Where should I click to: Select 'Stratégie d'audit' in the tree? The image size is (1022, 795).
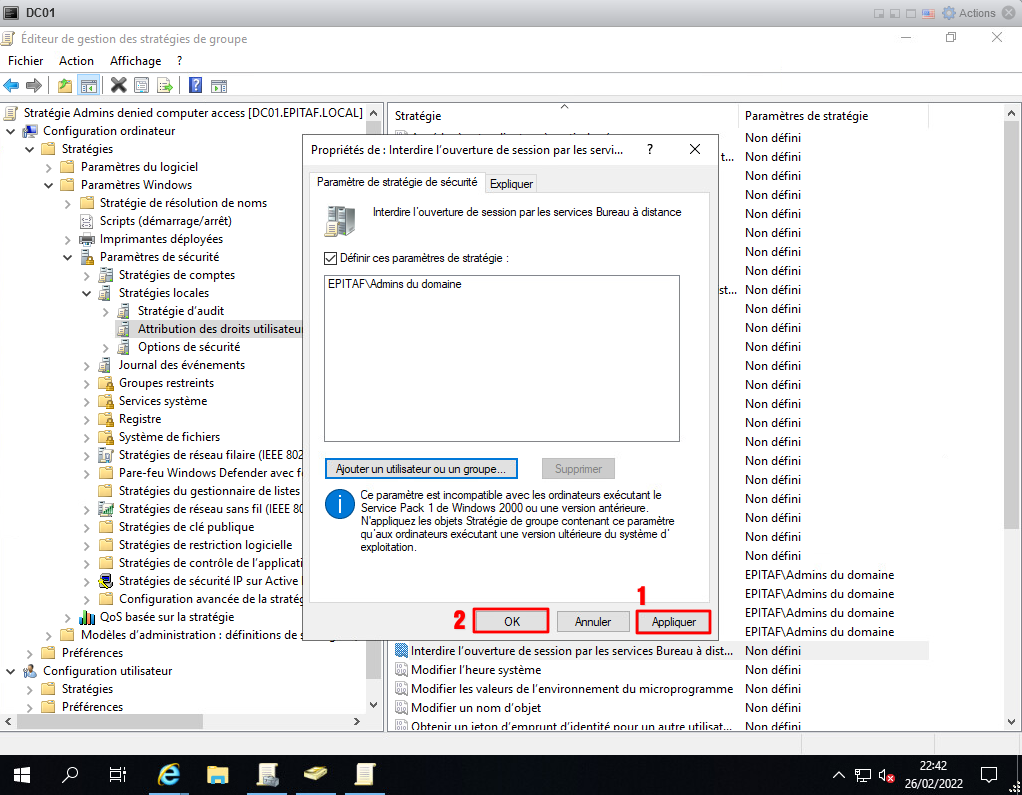180,311
